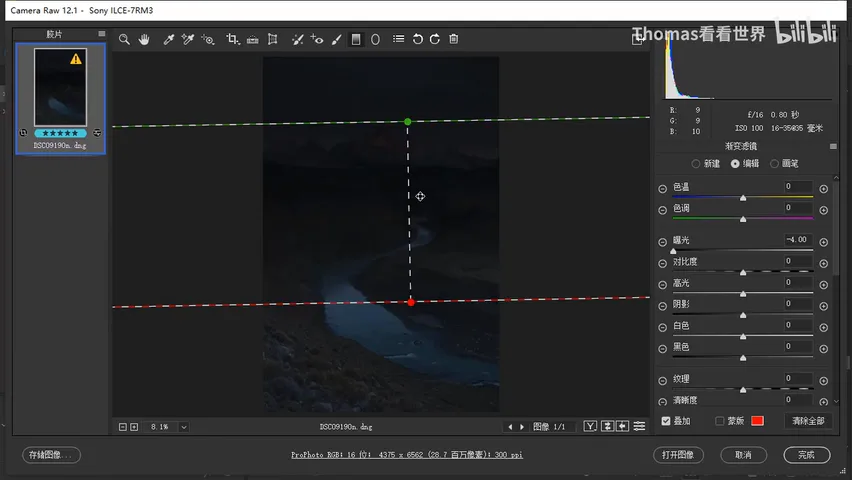Image resolution: width=852 pixels, height=480 pixels.
Task: Click the 色调 slider handle
Action: click(x=743, y=219)
